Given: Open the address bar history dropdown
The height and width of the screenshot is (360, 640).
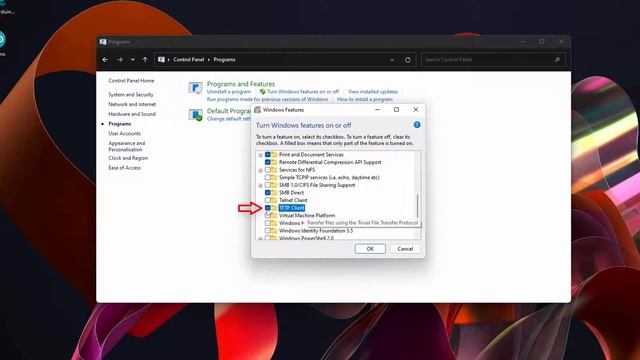Looking at the screenshot, I should [392, 60].
